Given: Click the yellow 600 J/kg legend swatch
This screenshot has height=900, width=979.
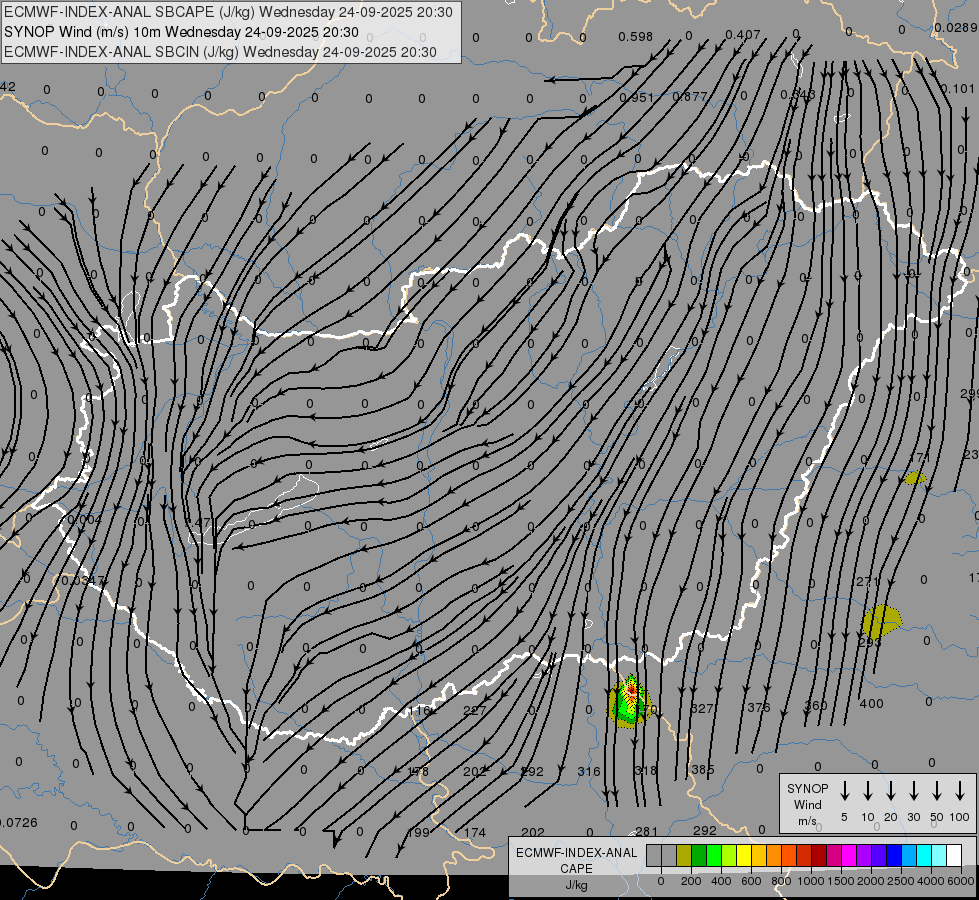Looking at the screenshot, I should point(744,855).
